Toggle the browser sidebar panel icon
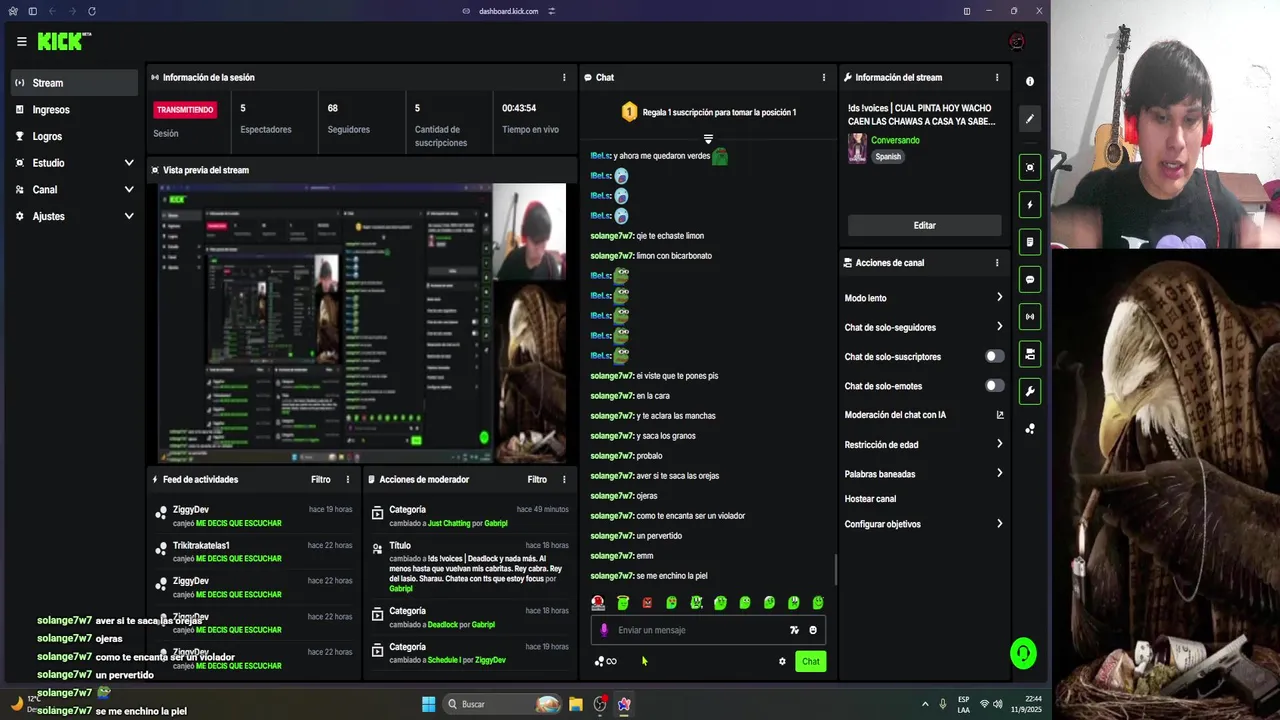Image resolution: width=1280 pixels, height=720 pixels. coord(33,11)
